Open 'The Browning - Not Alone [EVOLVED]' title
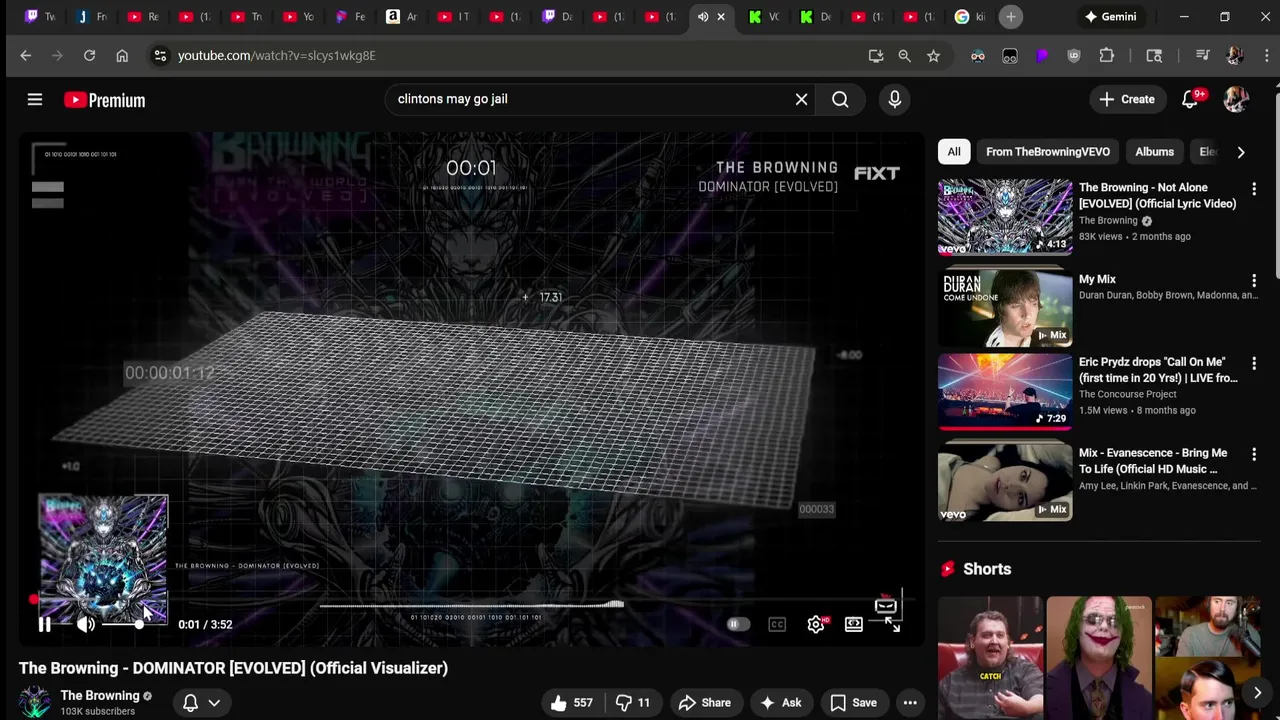 (x=1157, y=196)
